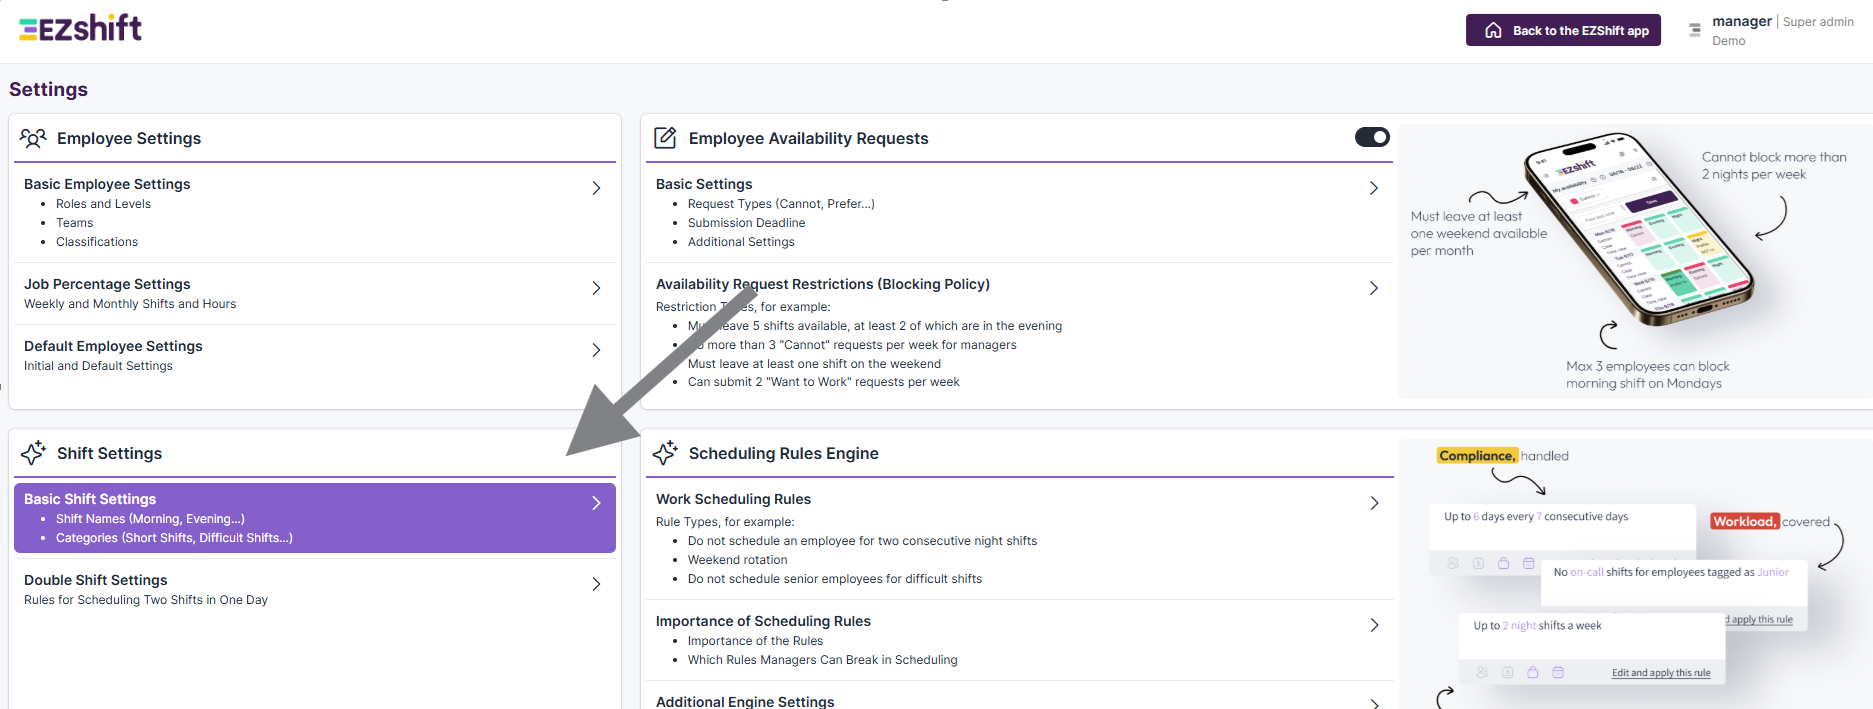Image resolution: width=1873 pixels, height=709 pixels.
Task: Click 'Rules for Scheduling Two Shifts' text
Action: (x=146, y=600)
